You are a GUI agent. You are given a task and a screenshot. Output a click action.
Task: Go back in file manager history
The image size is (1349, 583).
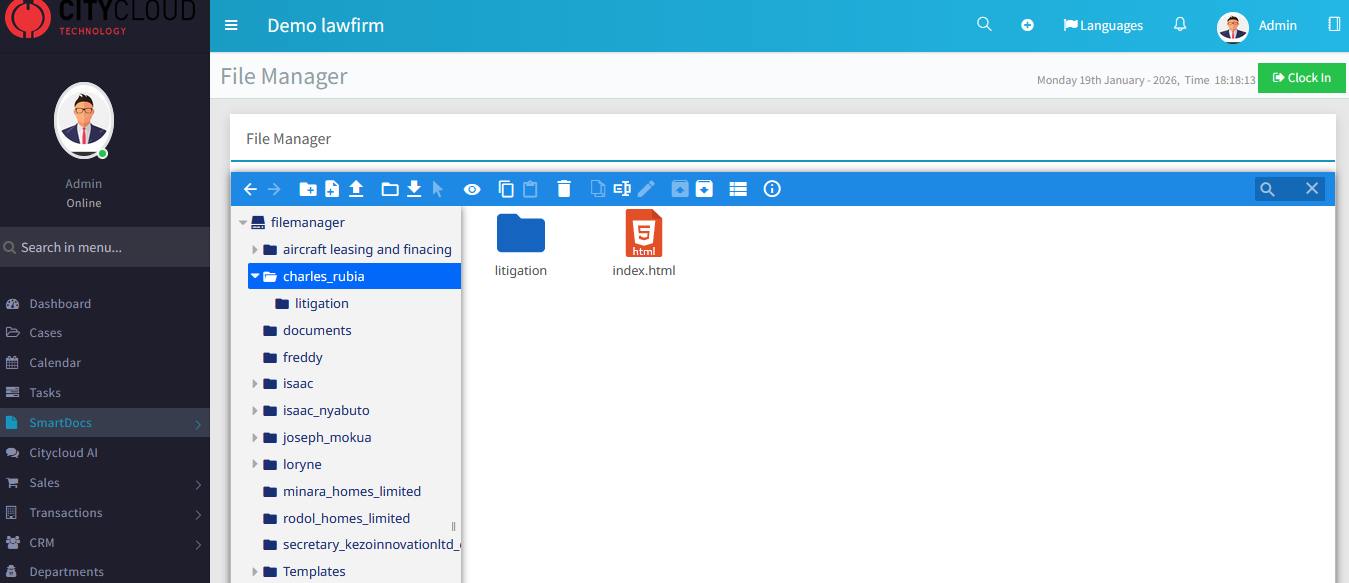coord(250,189)
